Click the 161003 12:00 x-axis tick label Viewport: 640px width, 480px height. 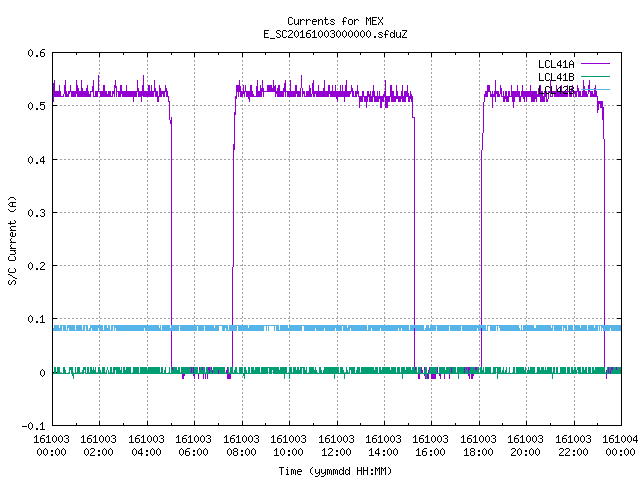(336, 446)
